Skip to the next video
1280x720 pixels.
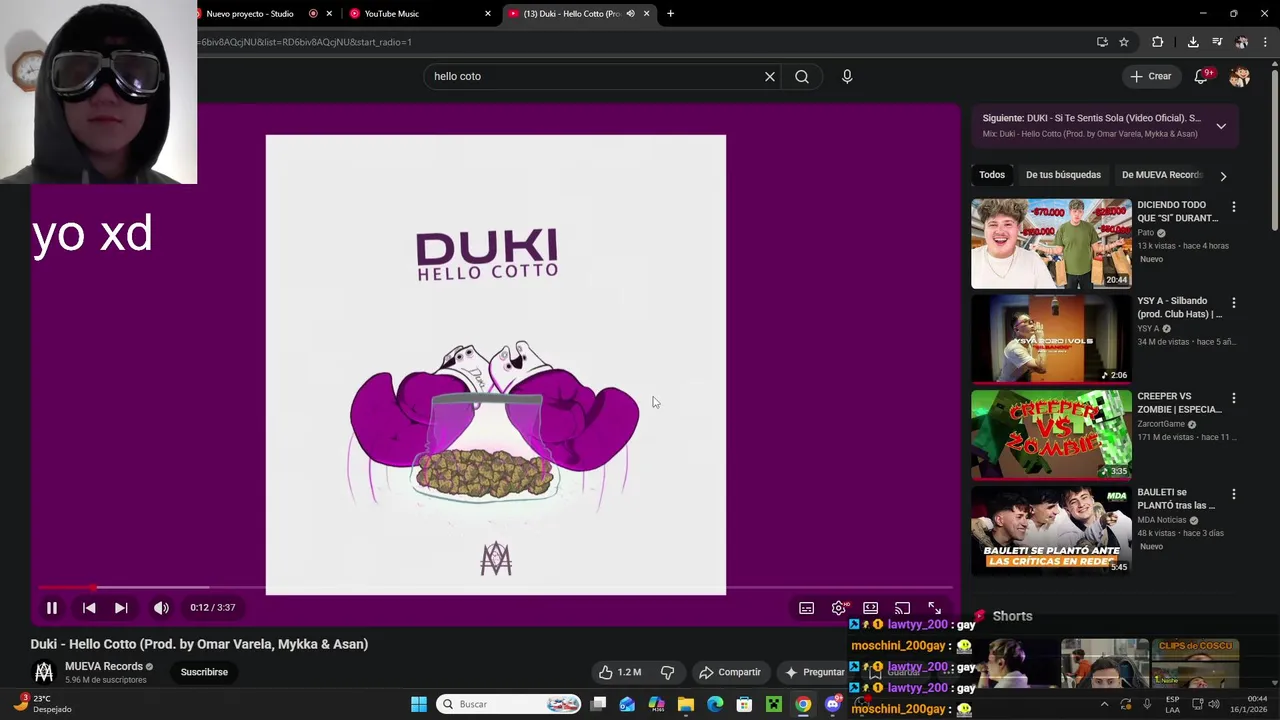tap(121, 607)
